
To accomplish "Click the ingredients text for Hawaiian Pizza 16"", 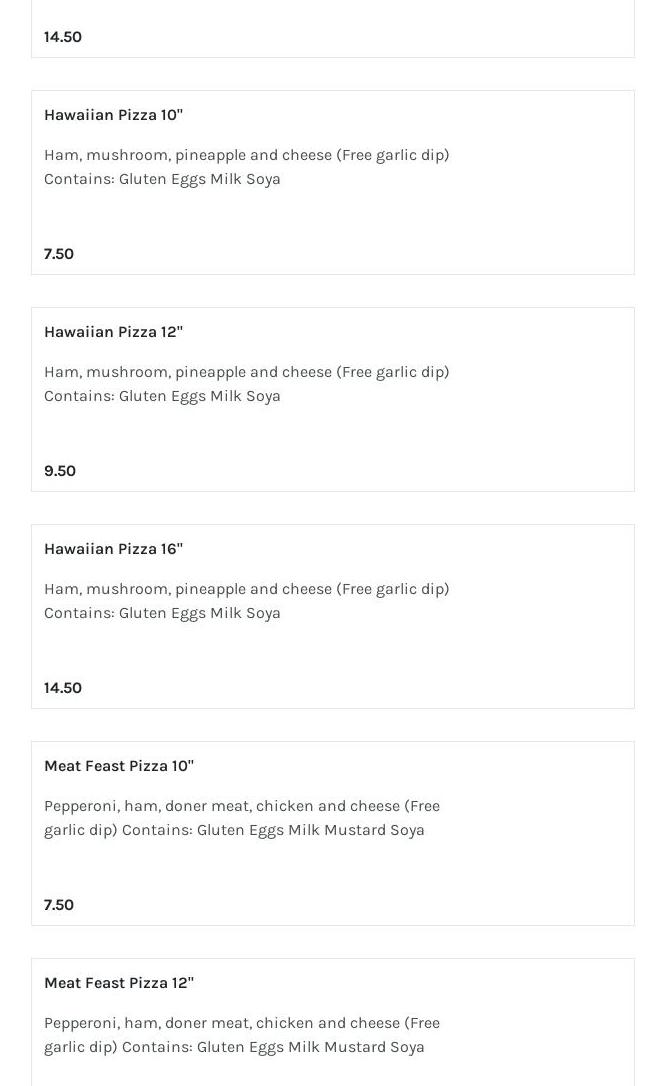I will pyautogui.click(x=246, y=589).
